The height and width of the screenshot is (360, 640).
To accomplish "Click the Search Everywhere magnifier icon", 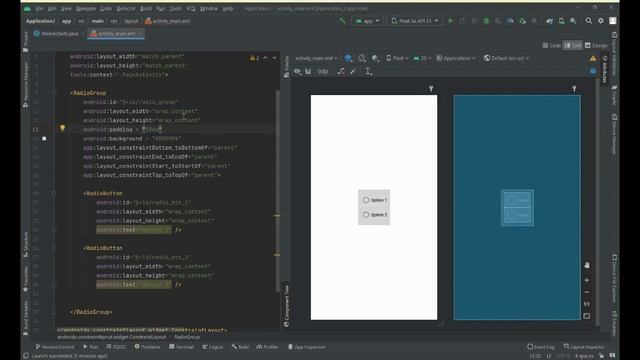I will (589, 21).
